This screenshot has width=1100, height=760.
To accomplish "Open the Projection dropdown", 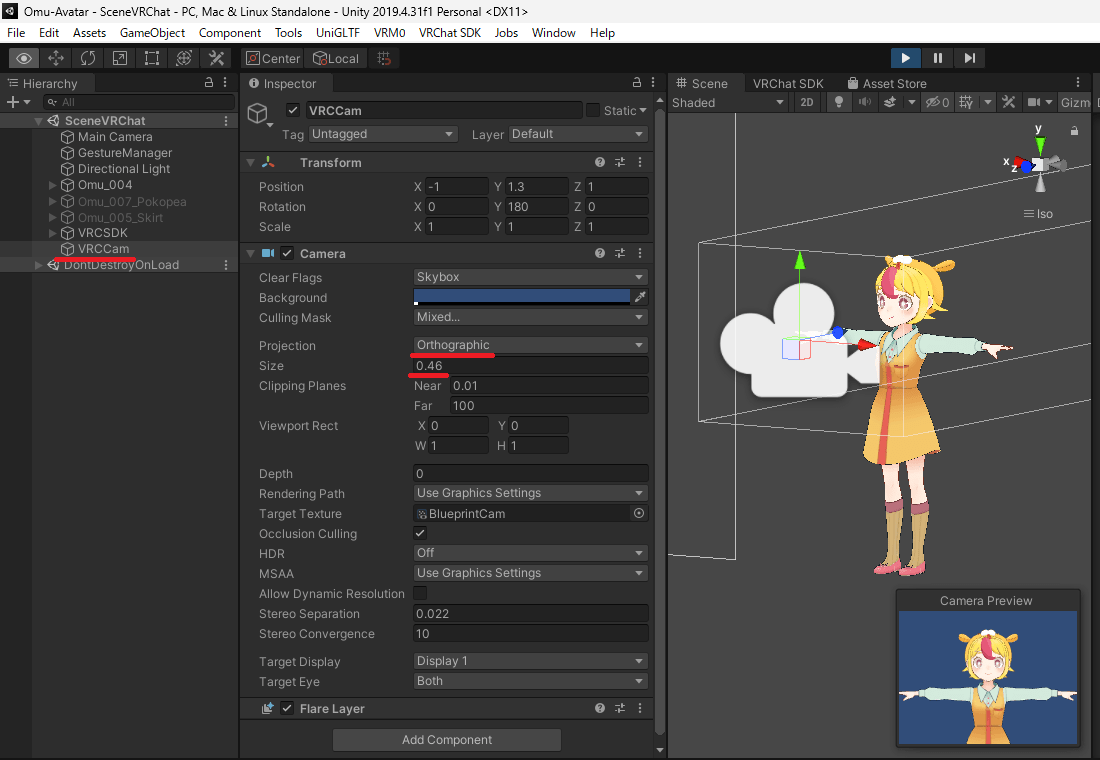I will point(530,345).
